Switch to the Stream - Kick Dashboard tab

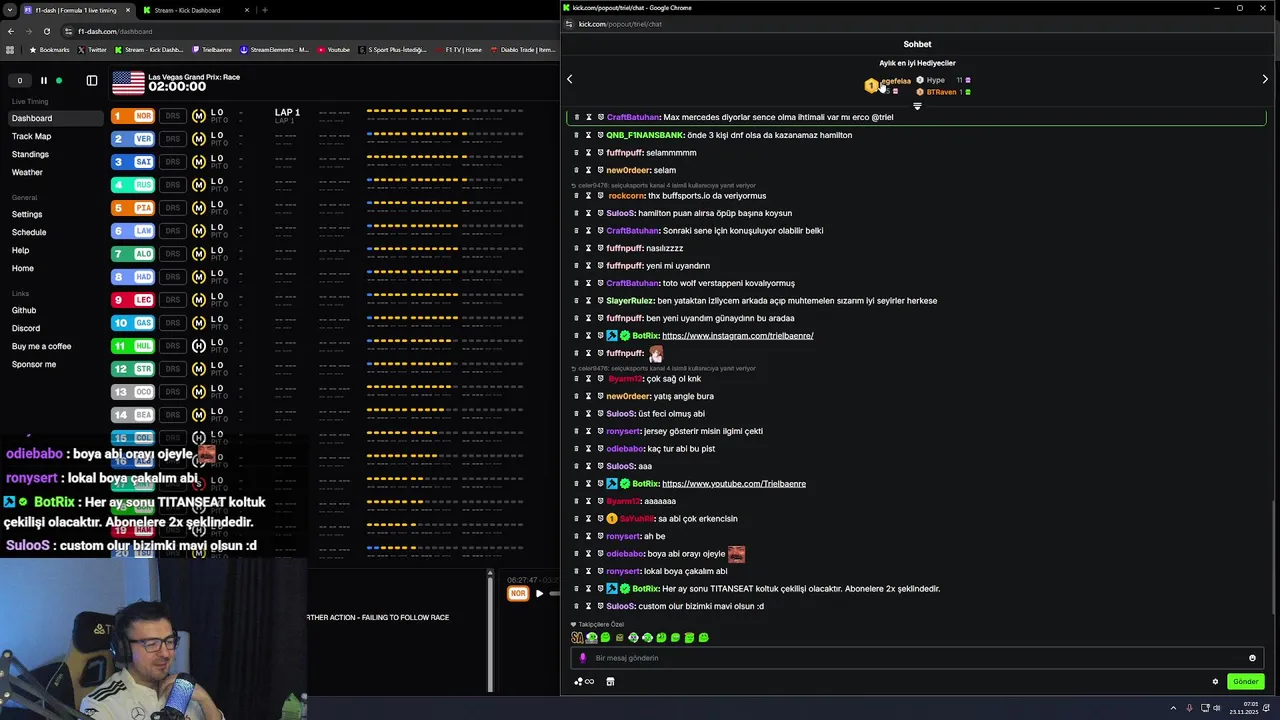pyautogui.click(x=195, y=10)
